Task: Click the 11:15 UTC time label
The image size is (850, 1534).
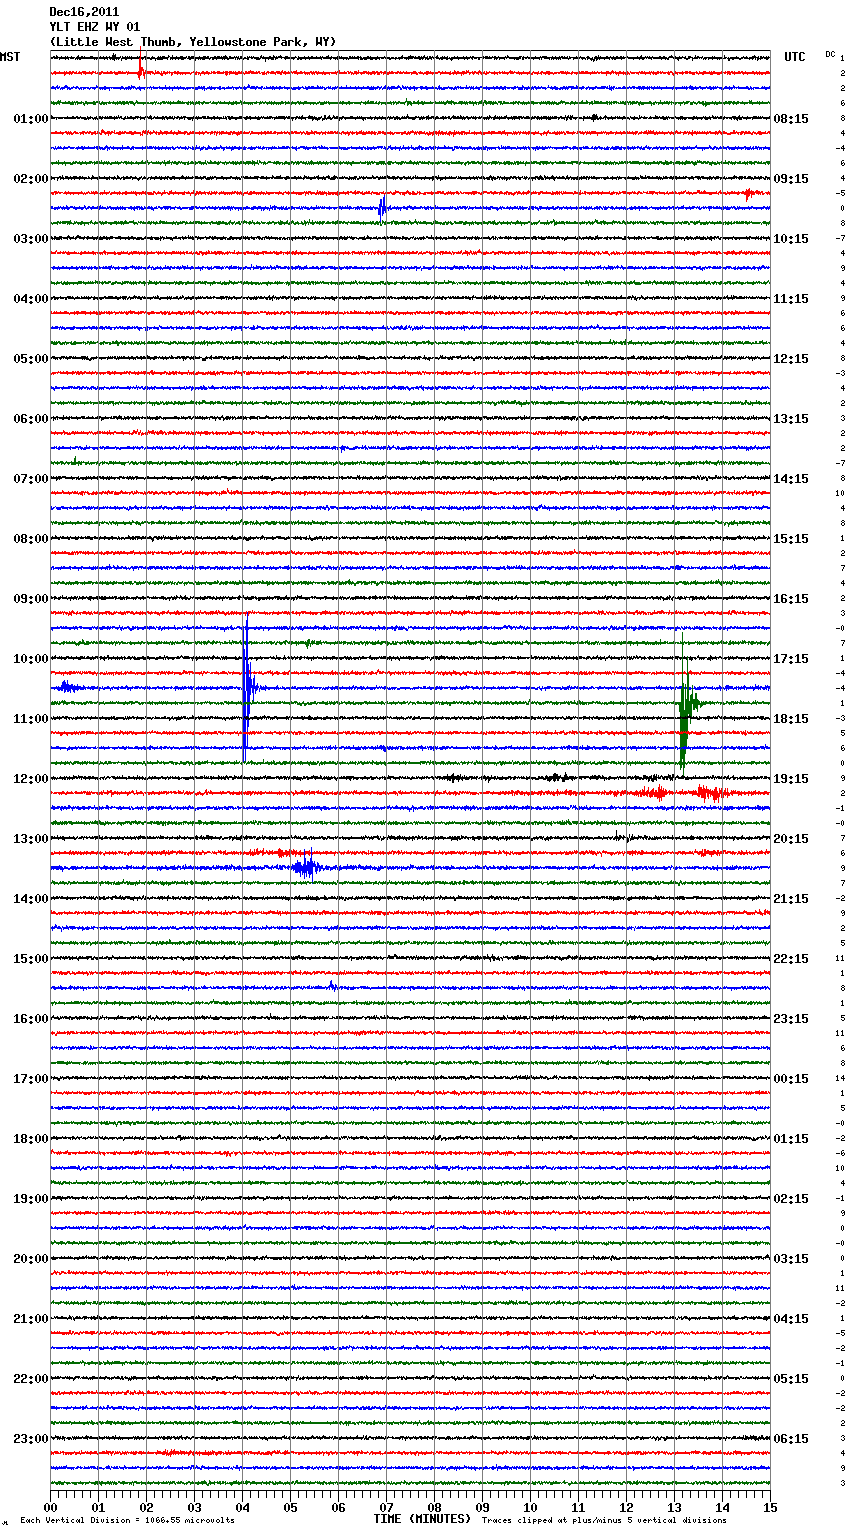Action: point(791,299)
